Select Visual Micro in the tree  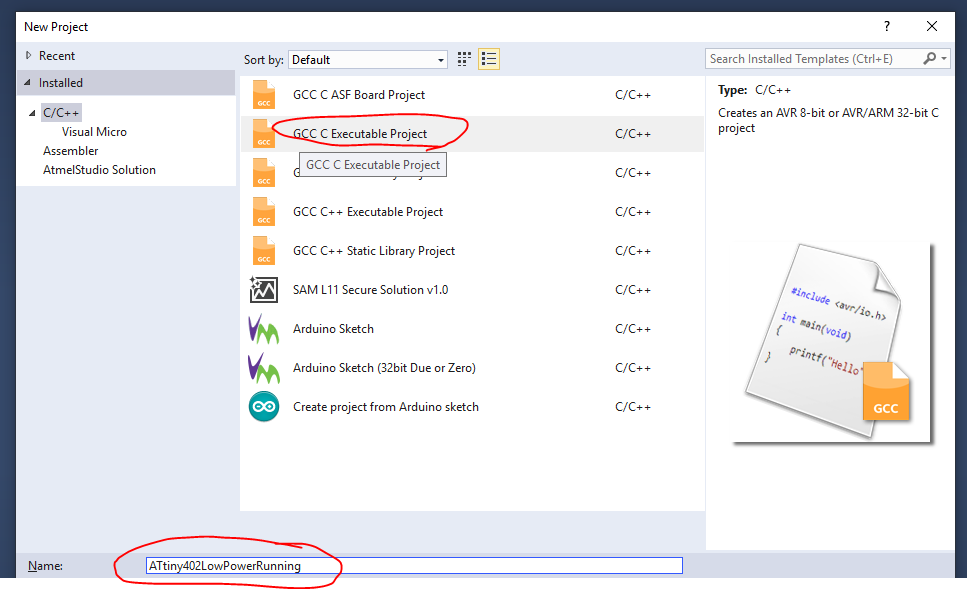[94, 132]
